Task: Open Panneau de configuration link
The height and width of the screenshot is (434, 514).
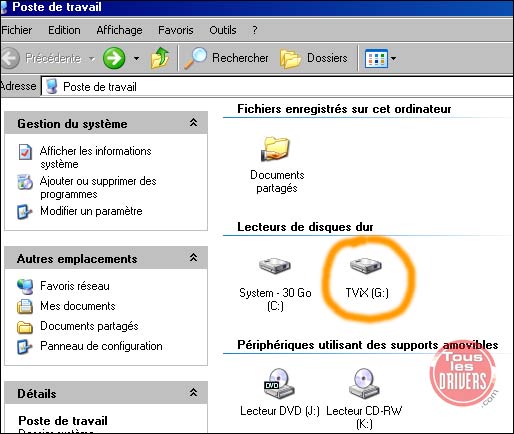Action: point(101,346)
